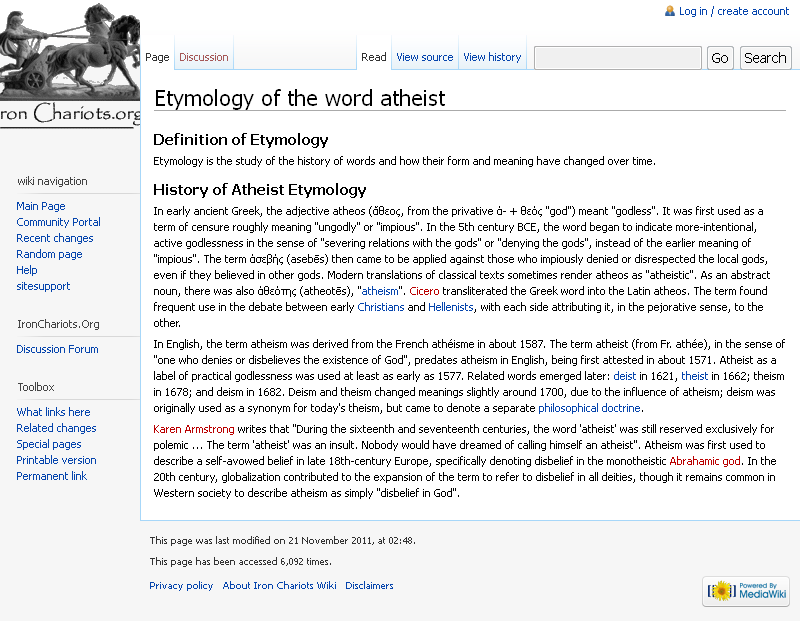800x621 pixels.
Task: Open the Privacy policy footer link
Action: tap(181, 586)
